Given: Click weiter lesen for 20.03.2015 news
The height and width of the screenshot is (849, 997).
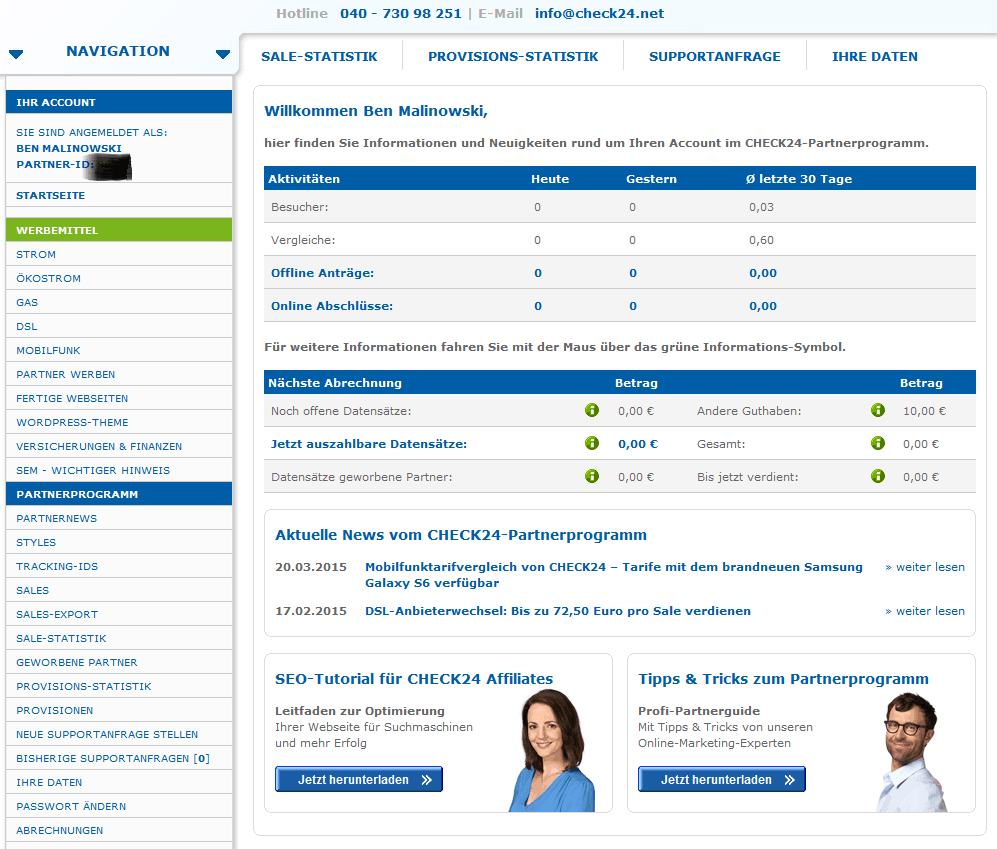Looking at the screenshot, I should [x=925, y=567].
